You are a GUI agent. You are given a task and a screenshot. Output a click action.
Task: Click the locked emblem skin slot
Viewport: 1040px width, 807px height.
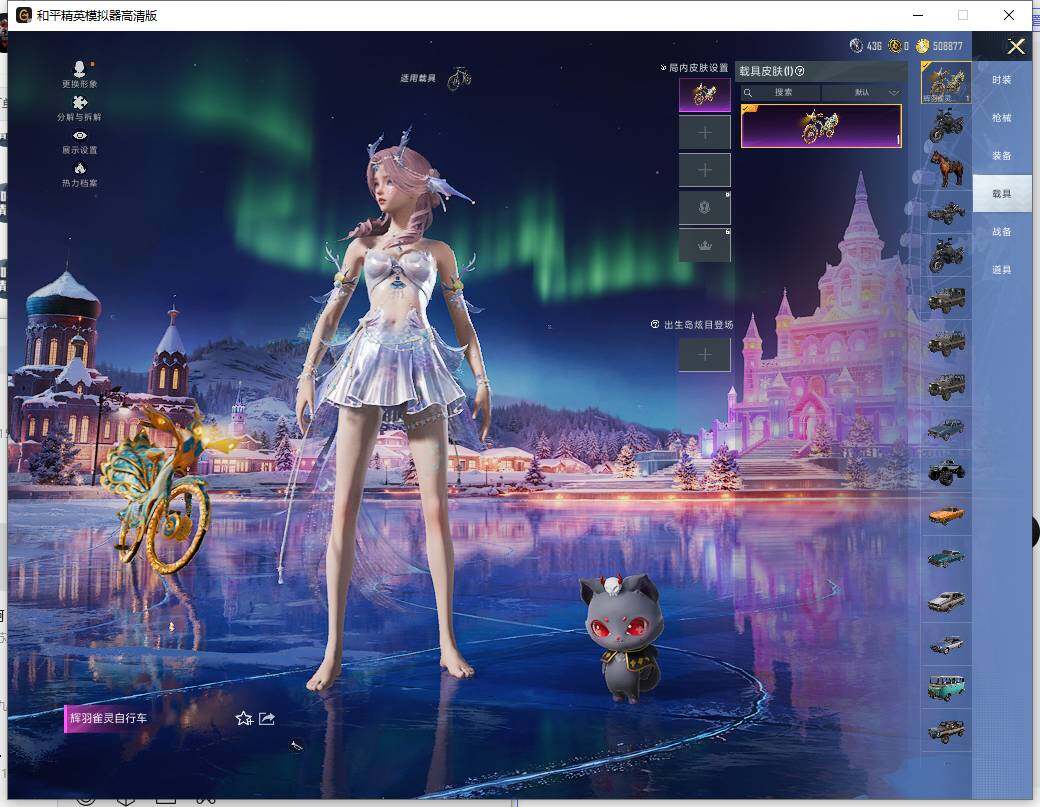704,208
